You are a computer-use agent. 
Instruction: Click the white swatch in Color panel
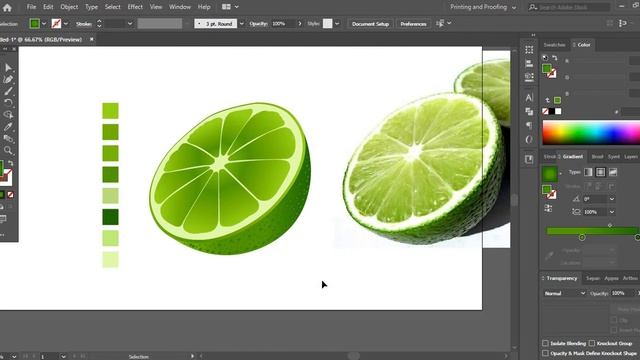point(558,111)
